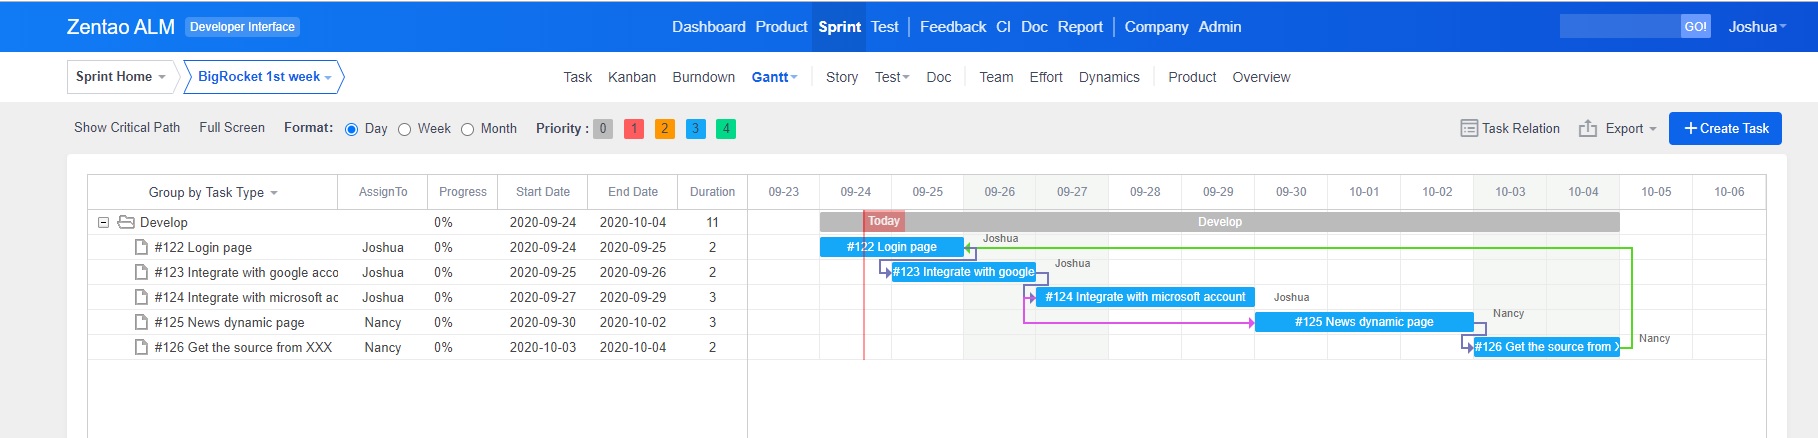Click the Export share icon

(x=1587, y=128)
